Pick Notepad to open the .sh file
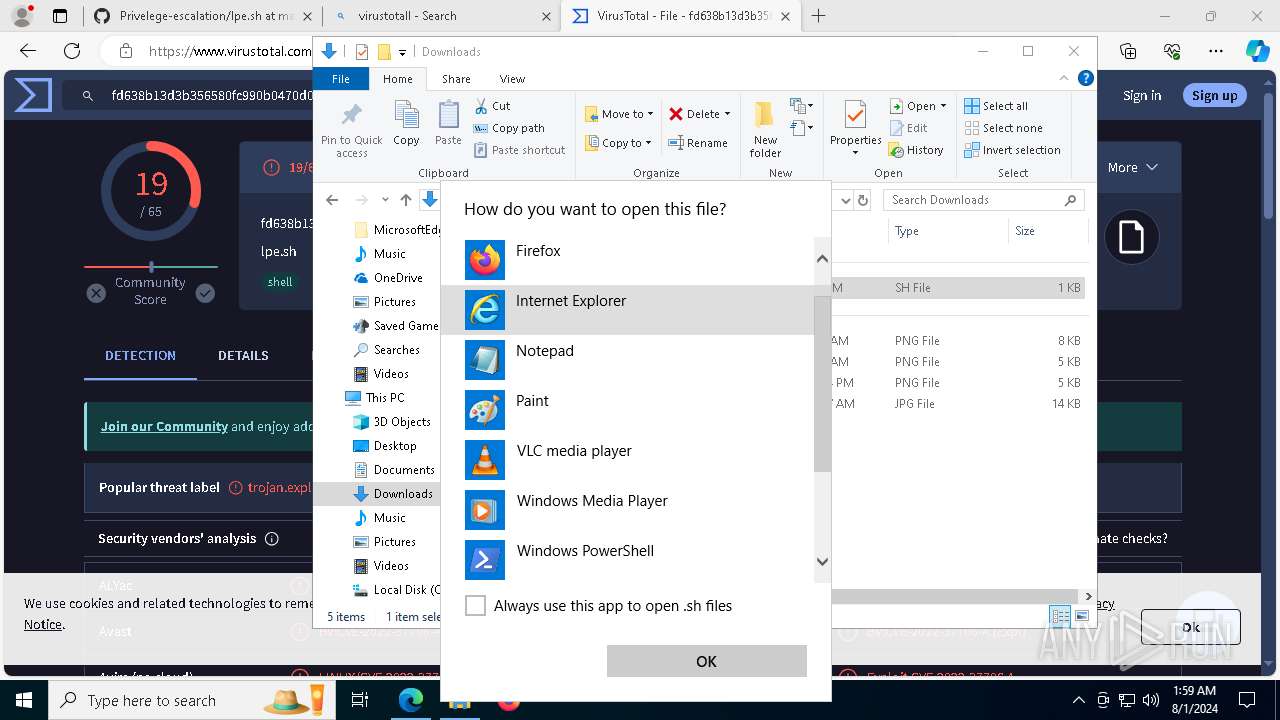 (628, 360)
